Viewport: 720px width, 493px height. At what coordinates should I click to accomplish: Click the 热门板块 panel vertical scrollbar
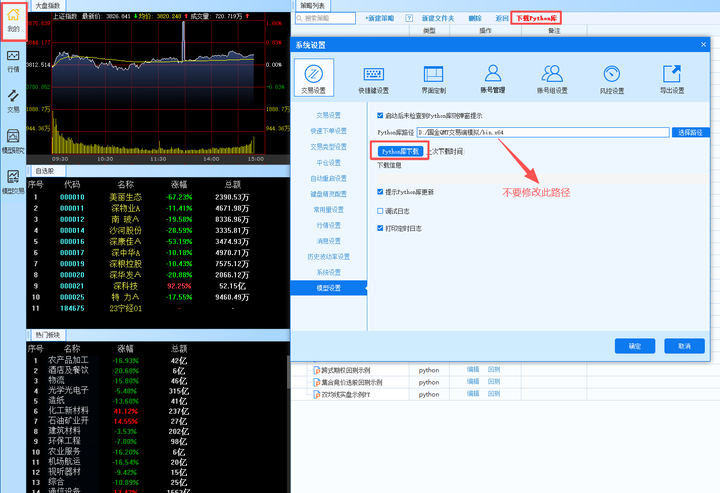[288, 373]
